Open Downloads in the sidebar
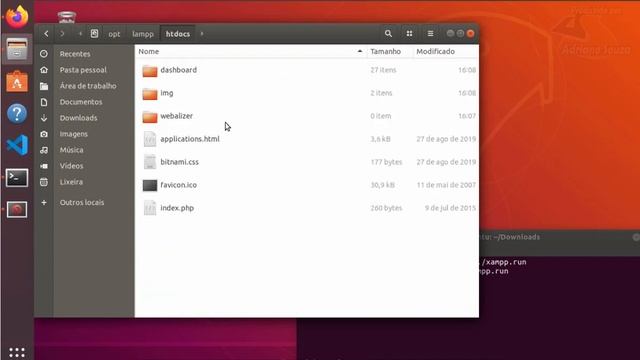 (x=78, y=118)
